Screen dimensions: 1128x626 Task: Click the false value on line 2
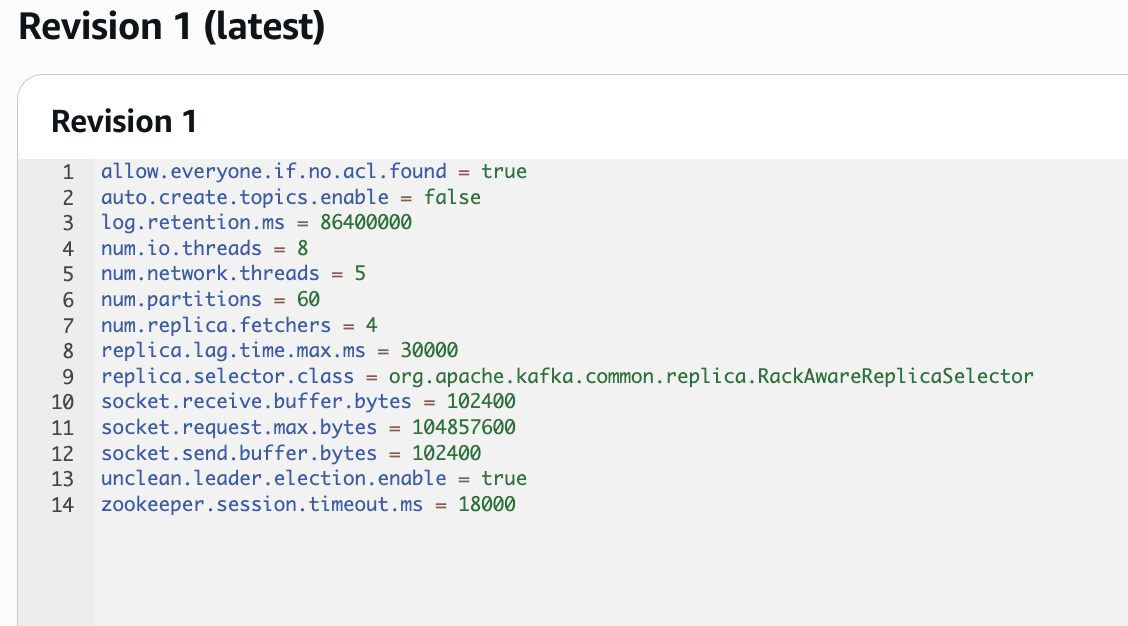tap(452, 197)
